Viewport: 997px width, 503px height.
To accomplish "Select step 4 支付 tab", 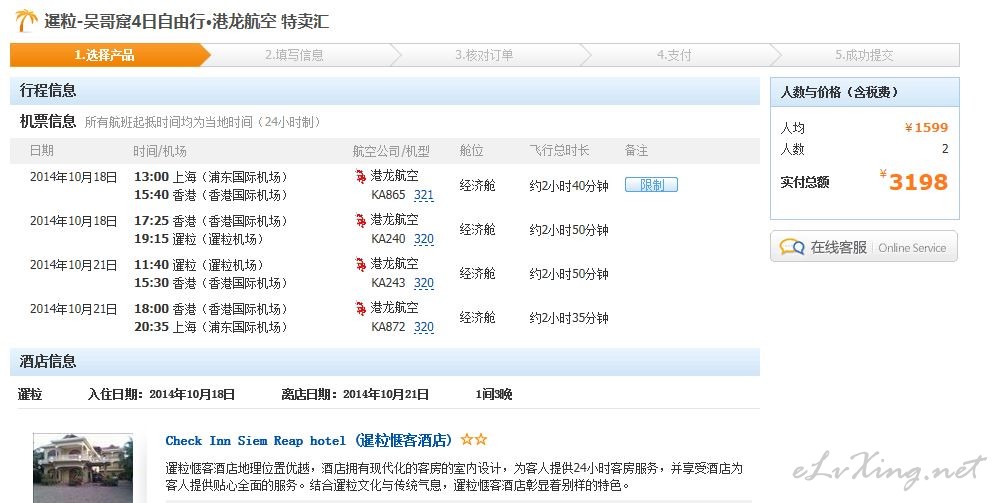I will [674, 55].
